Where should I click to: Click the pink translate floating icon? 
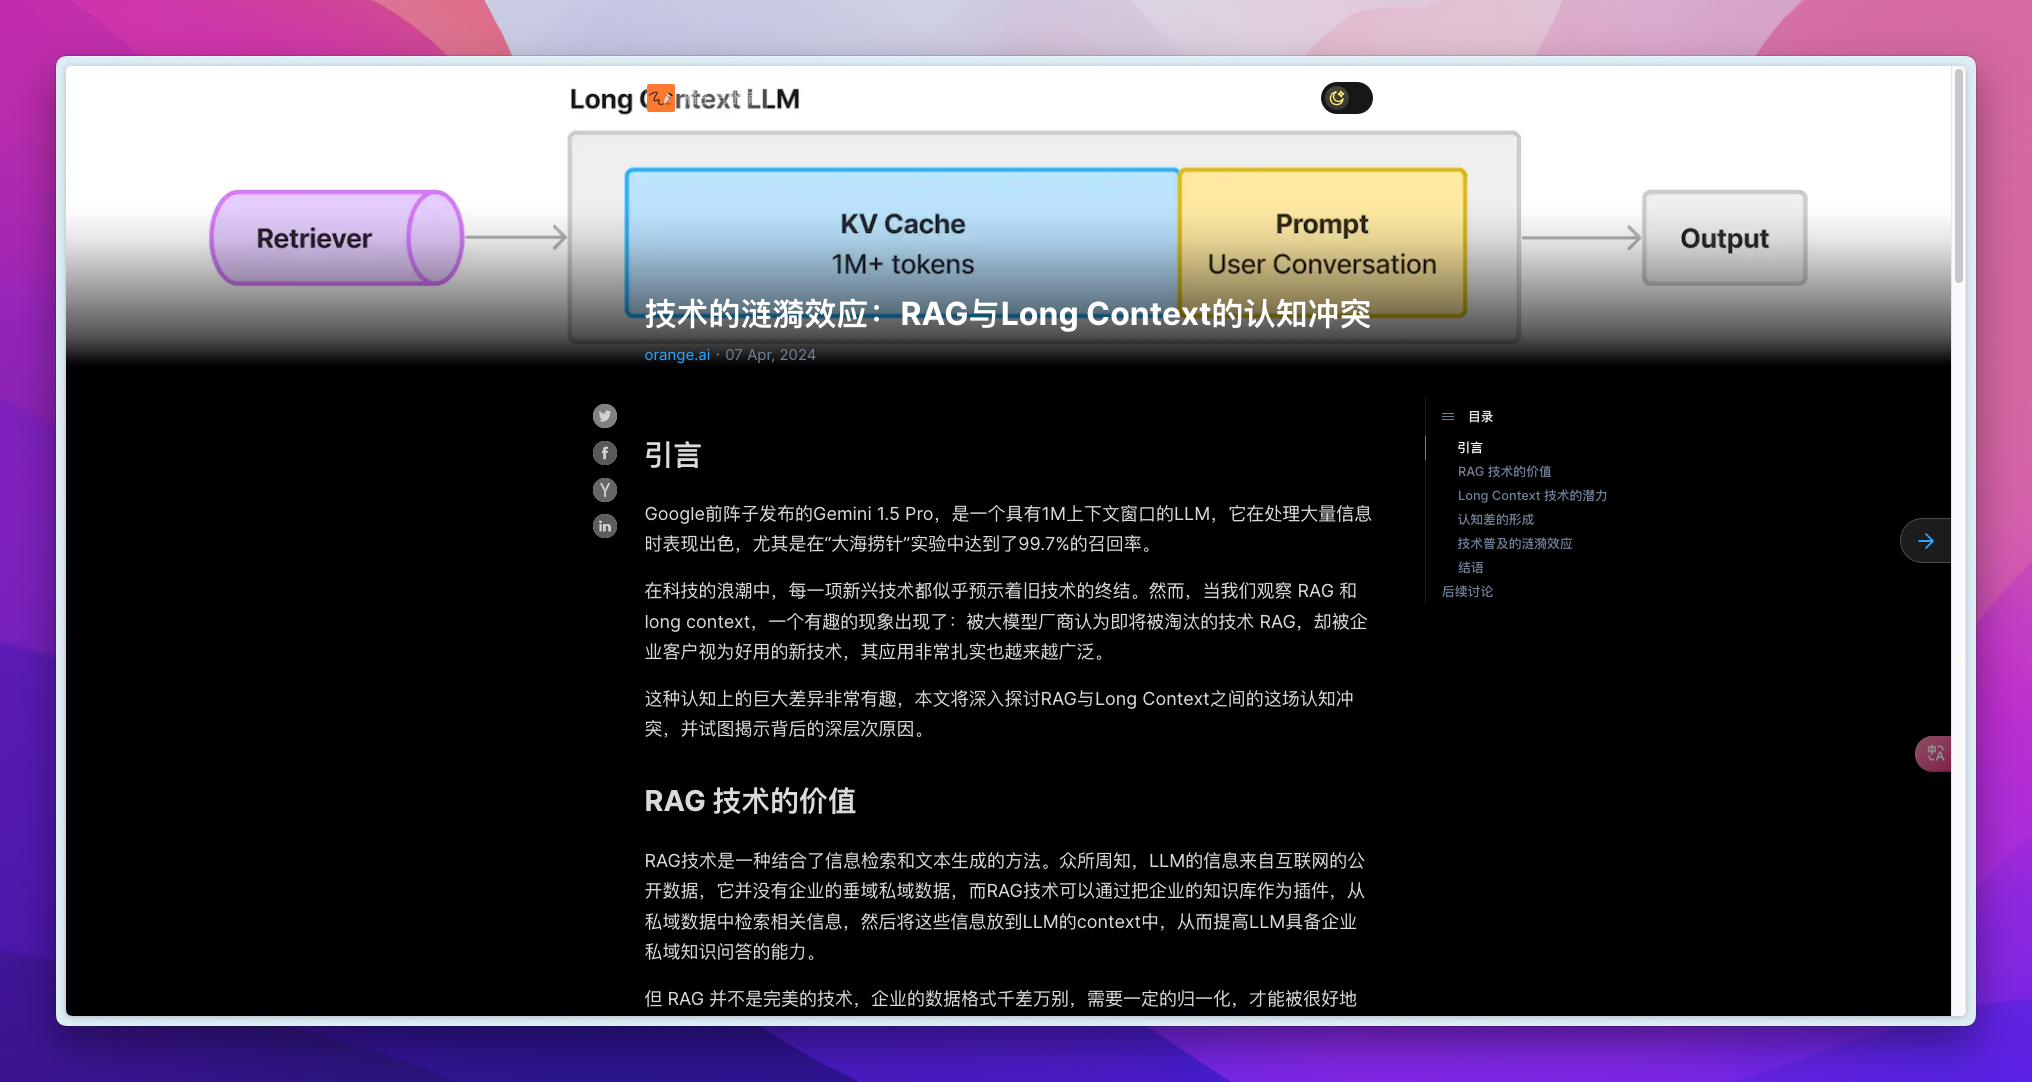(1934, 753)
